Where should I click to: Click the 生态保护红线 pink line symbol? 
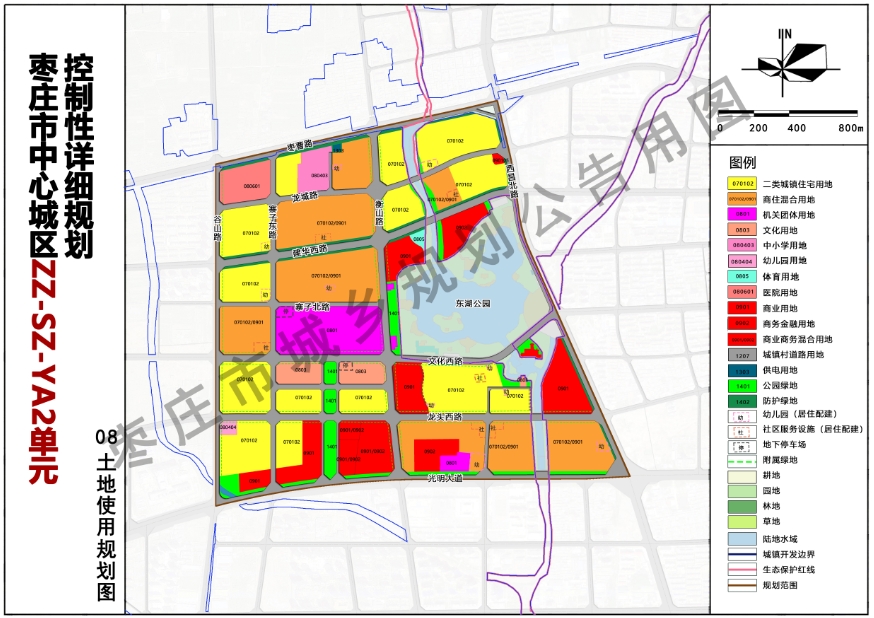click(x=741, y=570)
